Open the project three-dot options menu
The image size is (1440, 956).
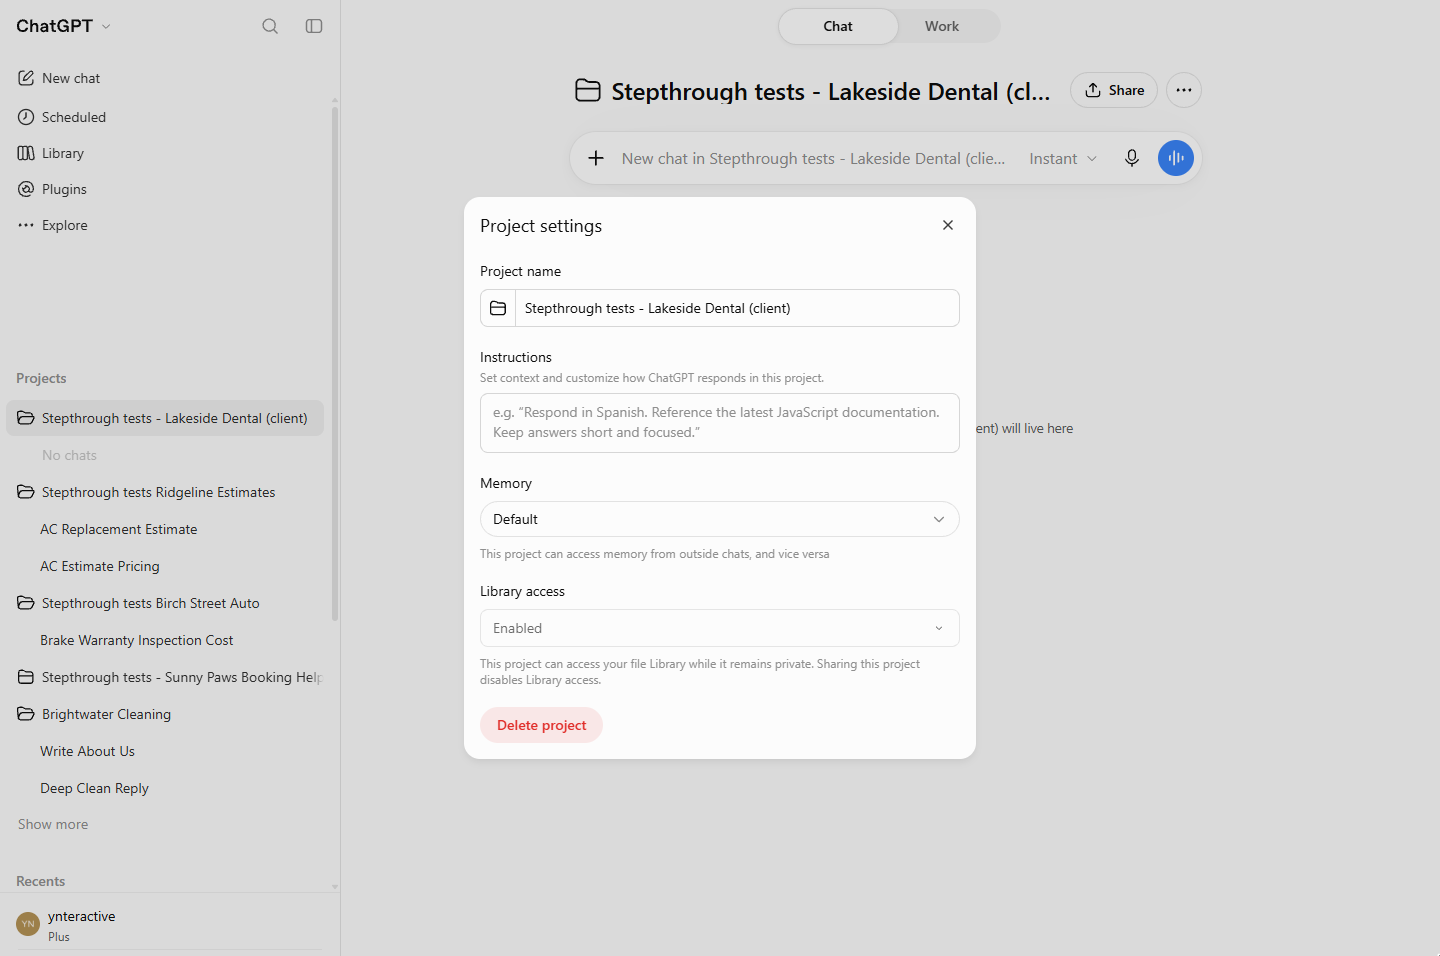[1184, 90]
